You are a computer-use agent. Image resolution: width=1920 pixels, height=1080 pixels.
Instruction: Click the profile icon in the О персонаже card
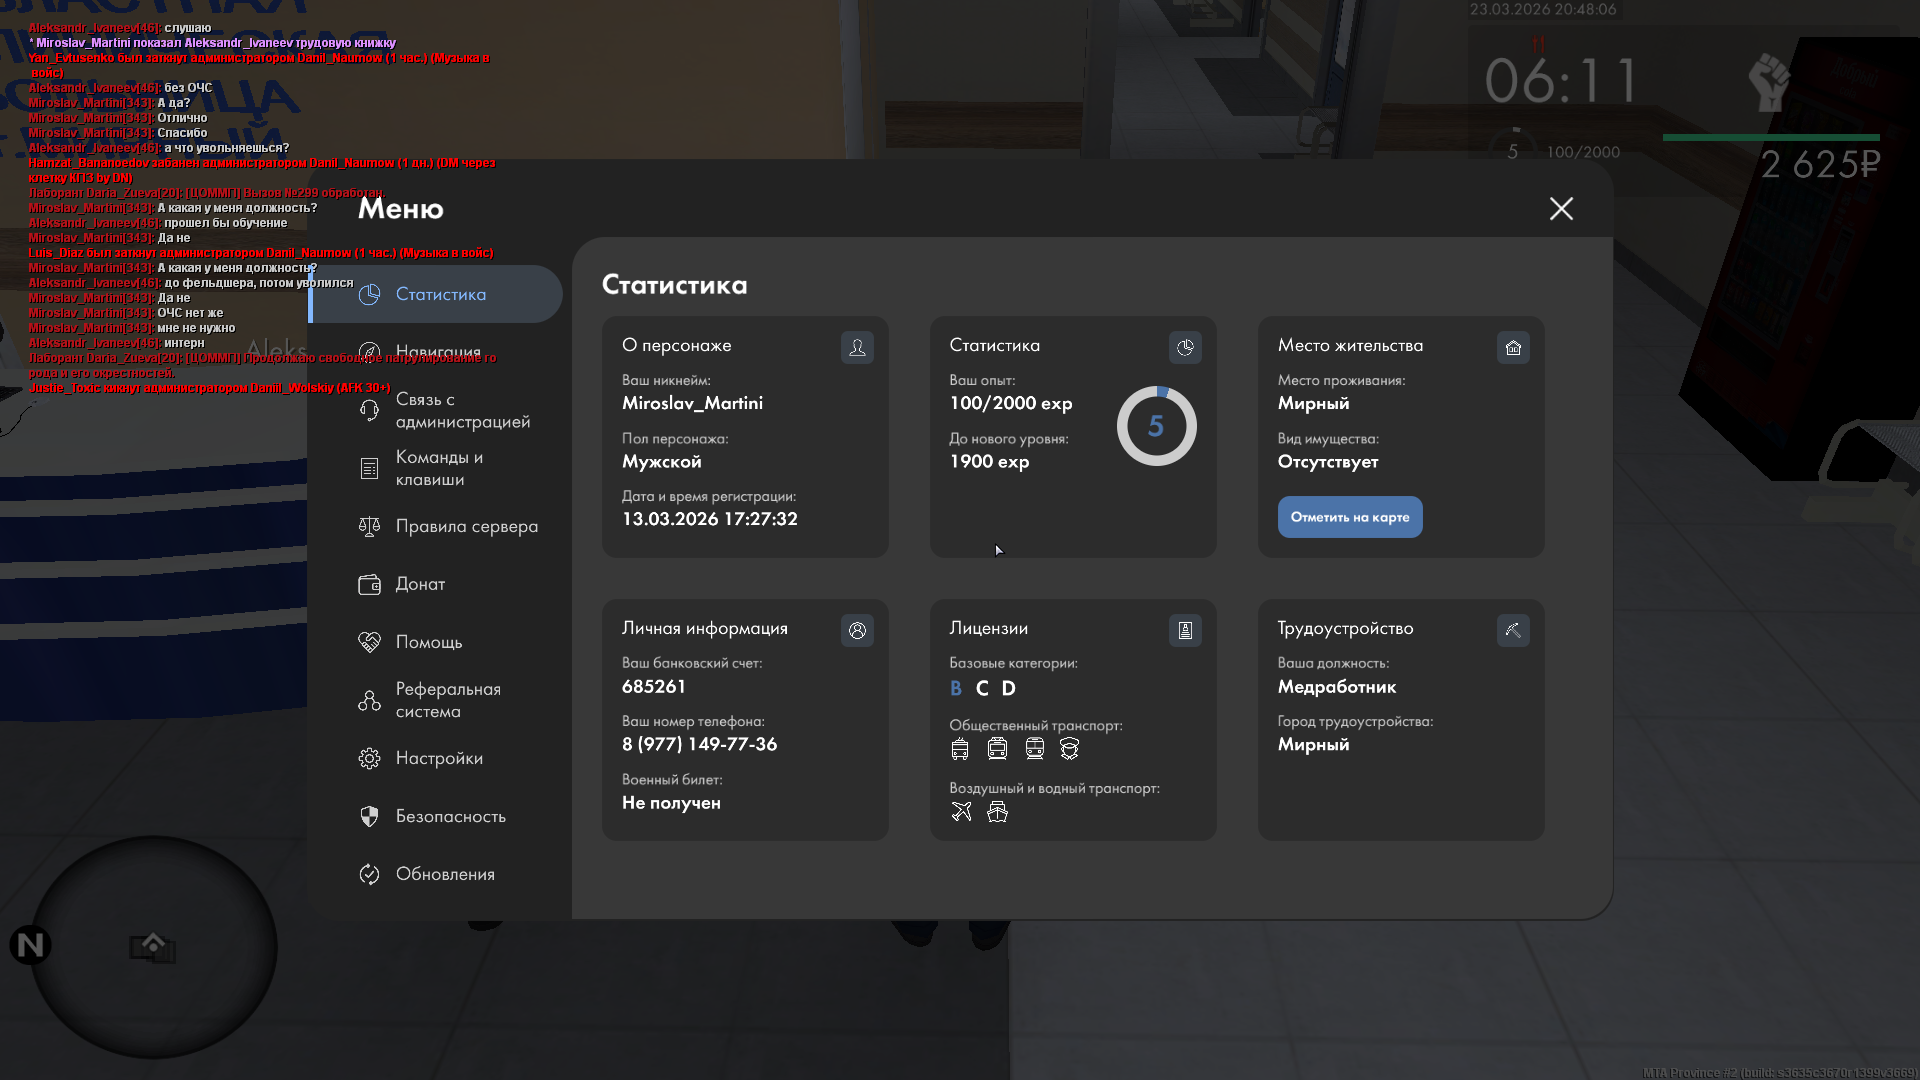pyautogui.click(x=857, y=347)
